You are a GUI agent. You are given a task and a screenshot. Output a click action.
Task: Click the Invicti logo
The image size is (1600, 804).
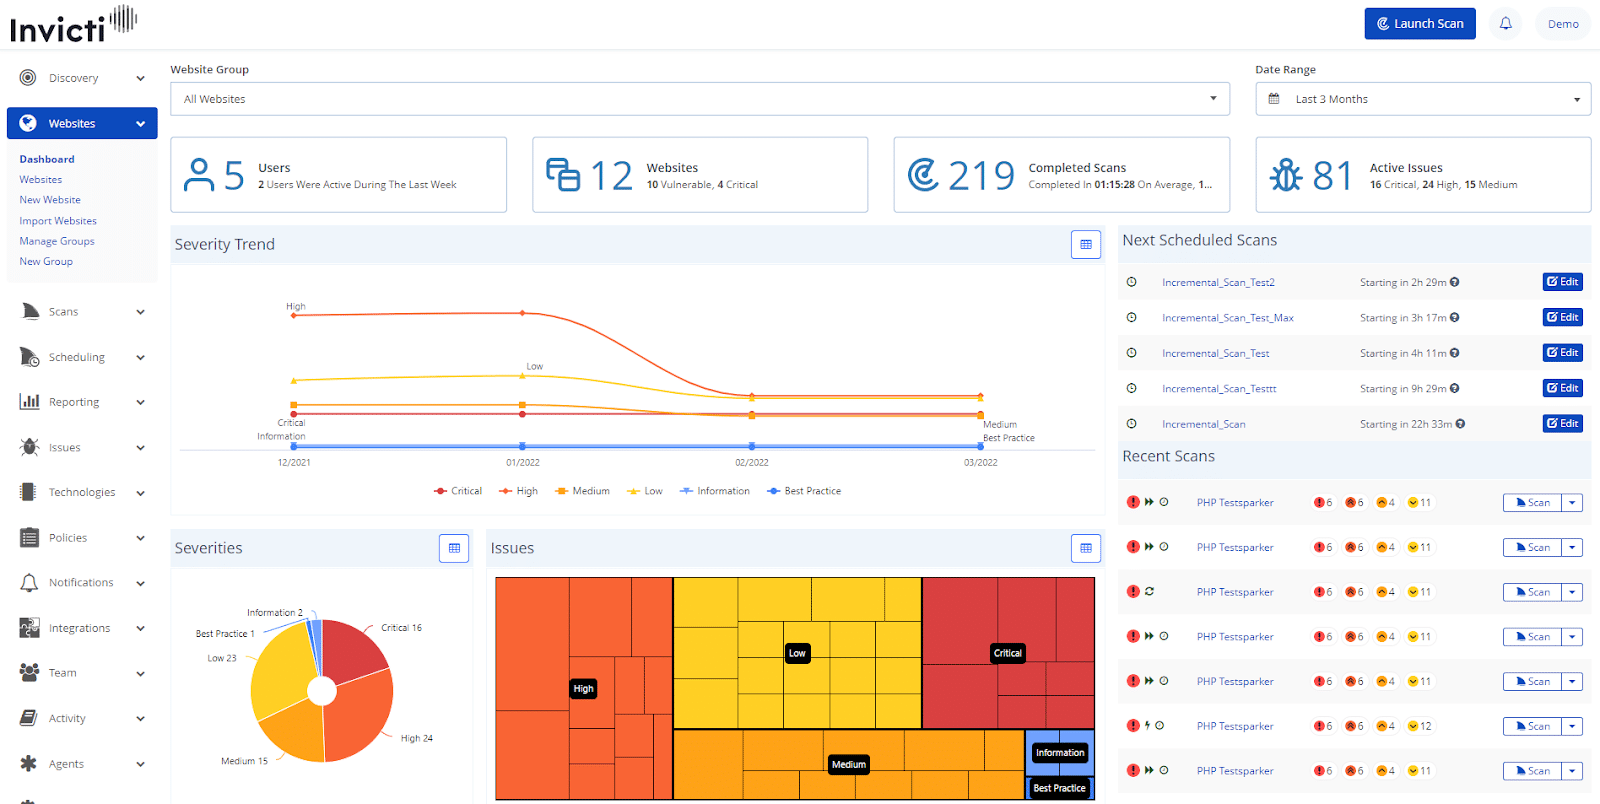(73, 25)
